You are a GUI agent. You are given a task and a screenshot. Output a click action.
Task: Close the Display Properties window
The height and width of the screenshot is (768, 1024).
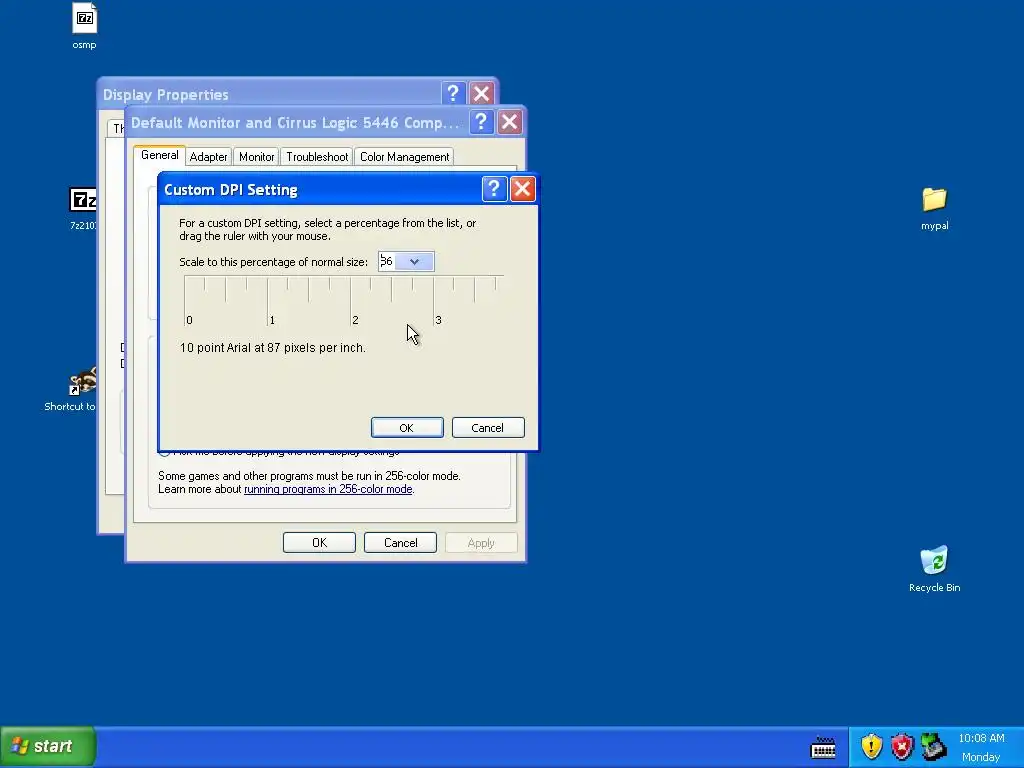(x=482, y=93)
